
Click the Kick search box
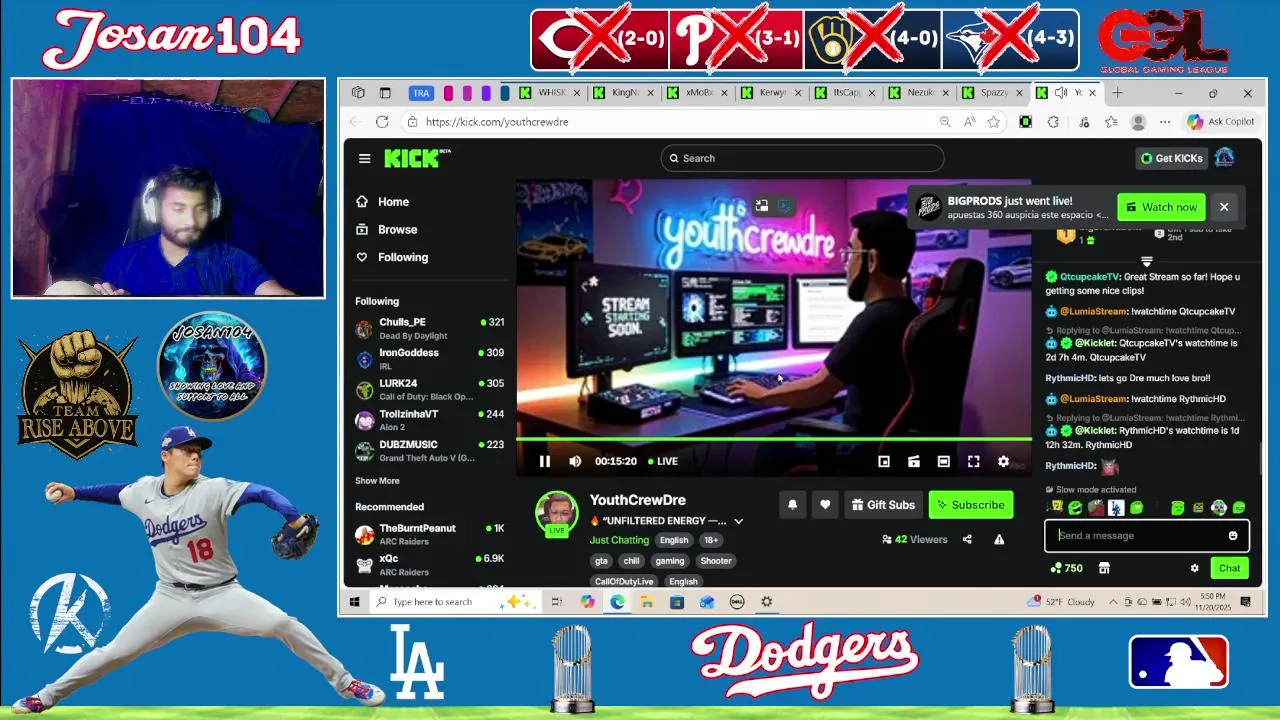point(802,158)
